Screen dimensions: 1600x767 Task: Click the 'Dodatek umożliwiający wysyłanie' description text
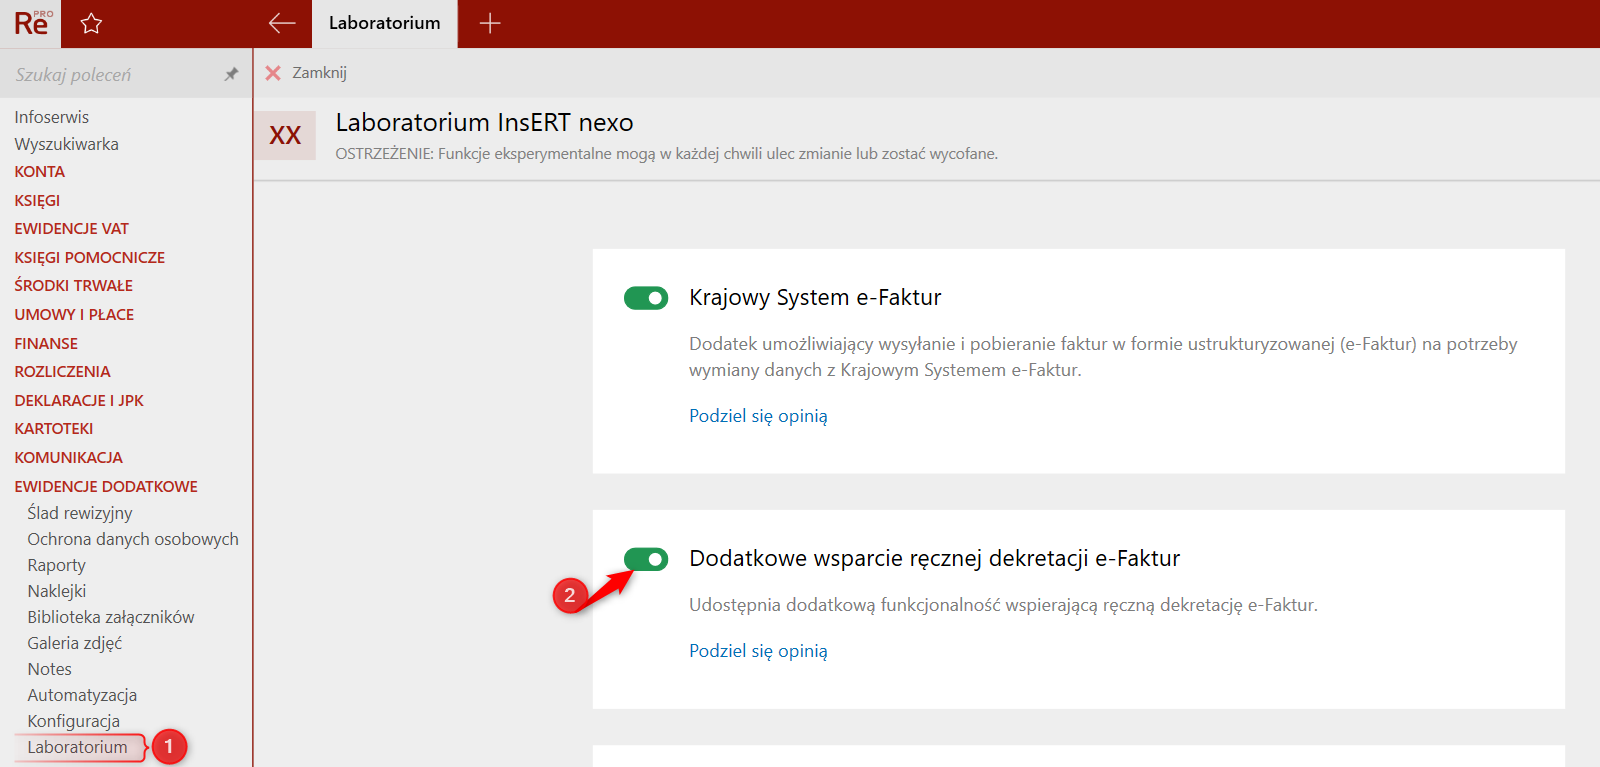pyautogui.click(x=1103, y=357)
